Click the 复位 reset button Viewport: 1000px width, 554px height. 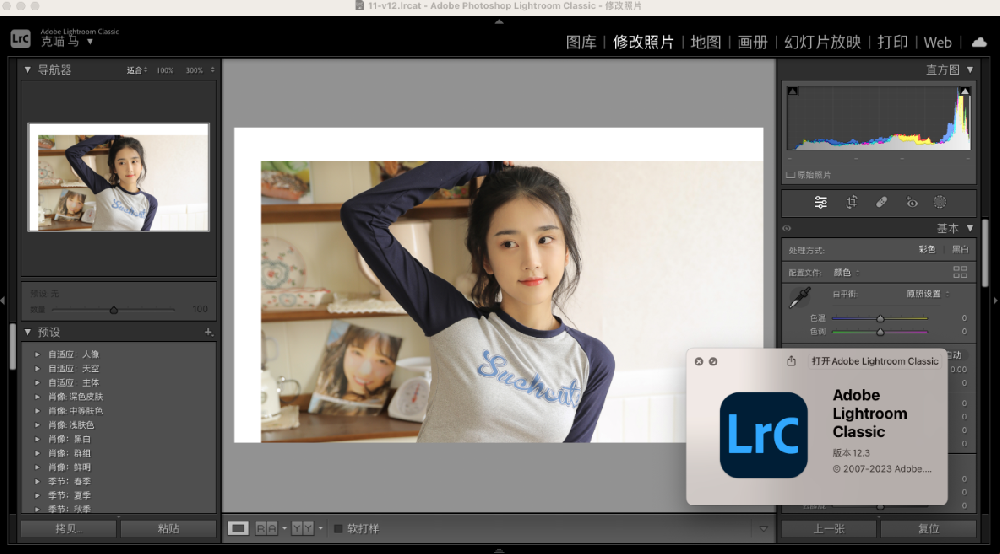(928, 529)
